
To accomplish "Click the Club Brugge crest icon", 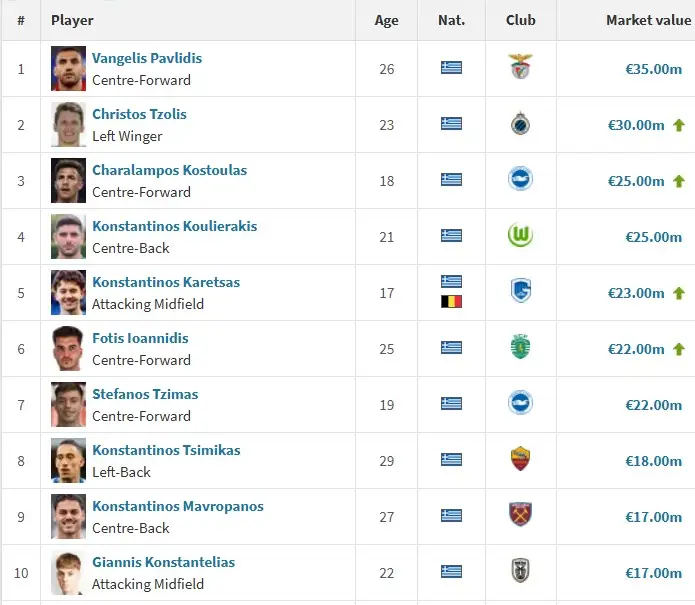I will tap(520, 124).
